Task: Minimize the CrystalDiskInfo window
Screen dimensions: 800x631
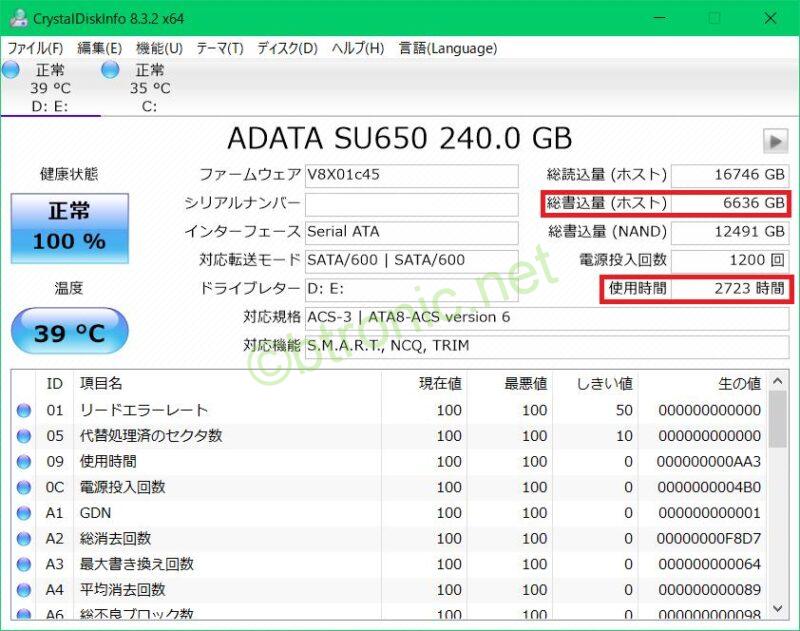Action: (660, 18)
